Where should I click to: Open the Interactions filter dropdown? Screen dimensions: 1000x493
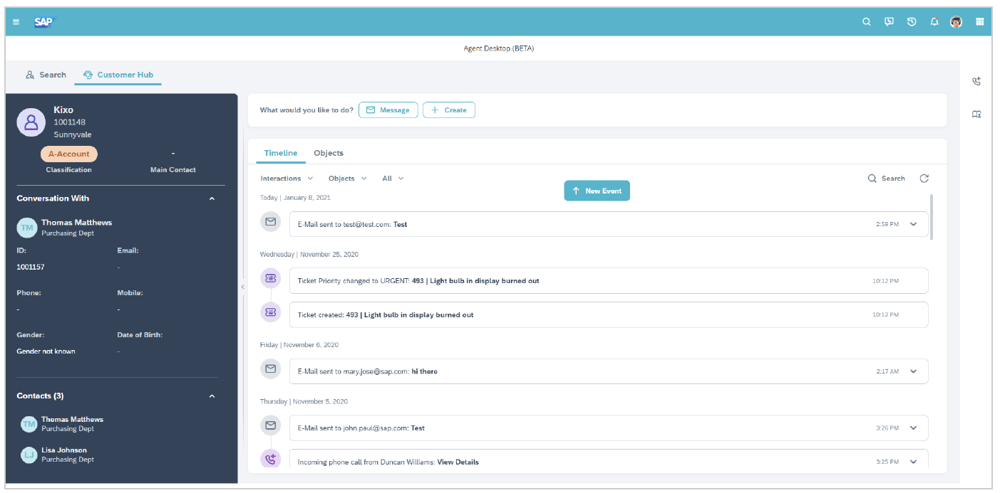(286, 179)
